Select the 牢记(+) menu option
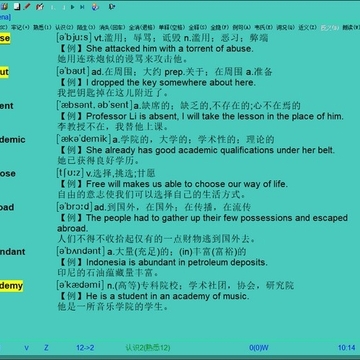 pyautogui.click(x=20, y=27)
